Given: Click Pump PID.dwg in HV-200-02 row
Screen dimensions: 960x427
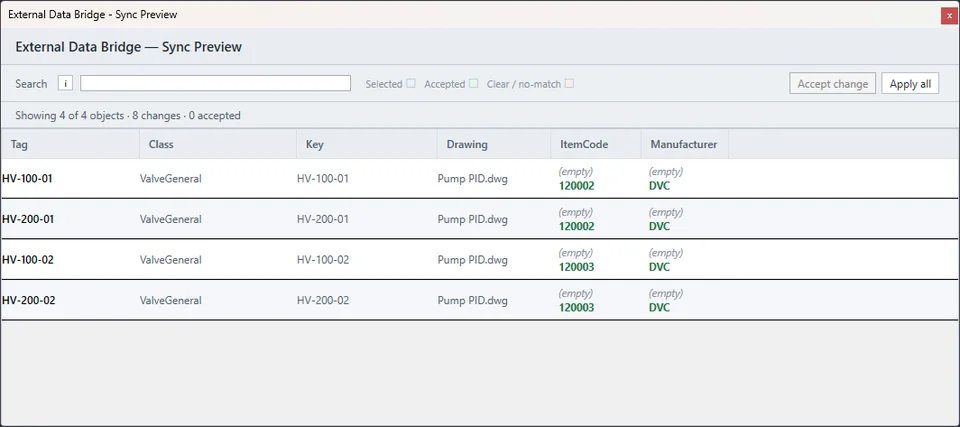Looking at the screenshot, I should click(473, 301).
